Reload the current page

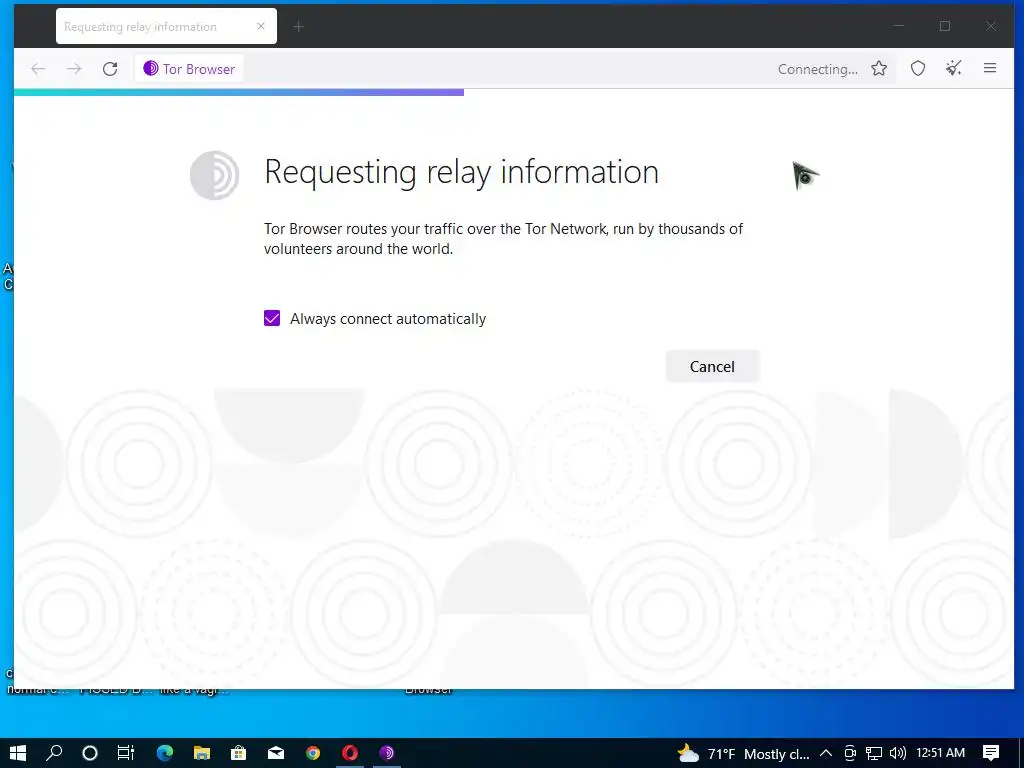point(110,69)
